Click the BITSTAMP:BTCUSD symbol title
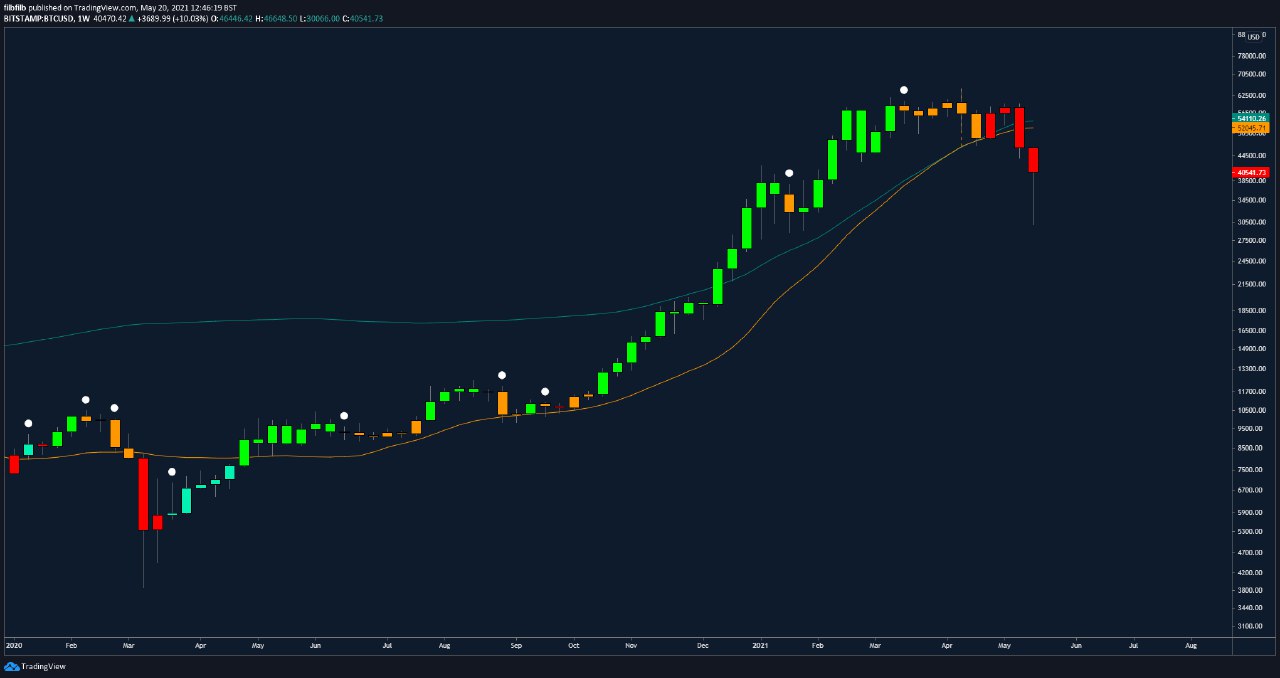The height and width of the screenshot is (678, 1280). (x=38, y=18)
